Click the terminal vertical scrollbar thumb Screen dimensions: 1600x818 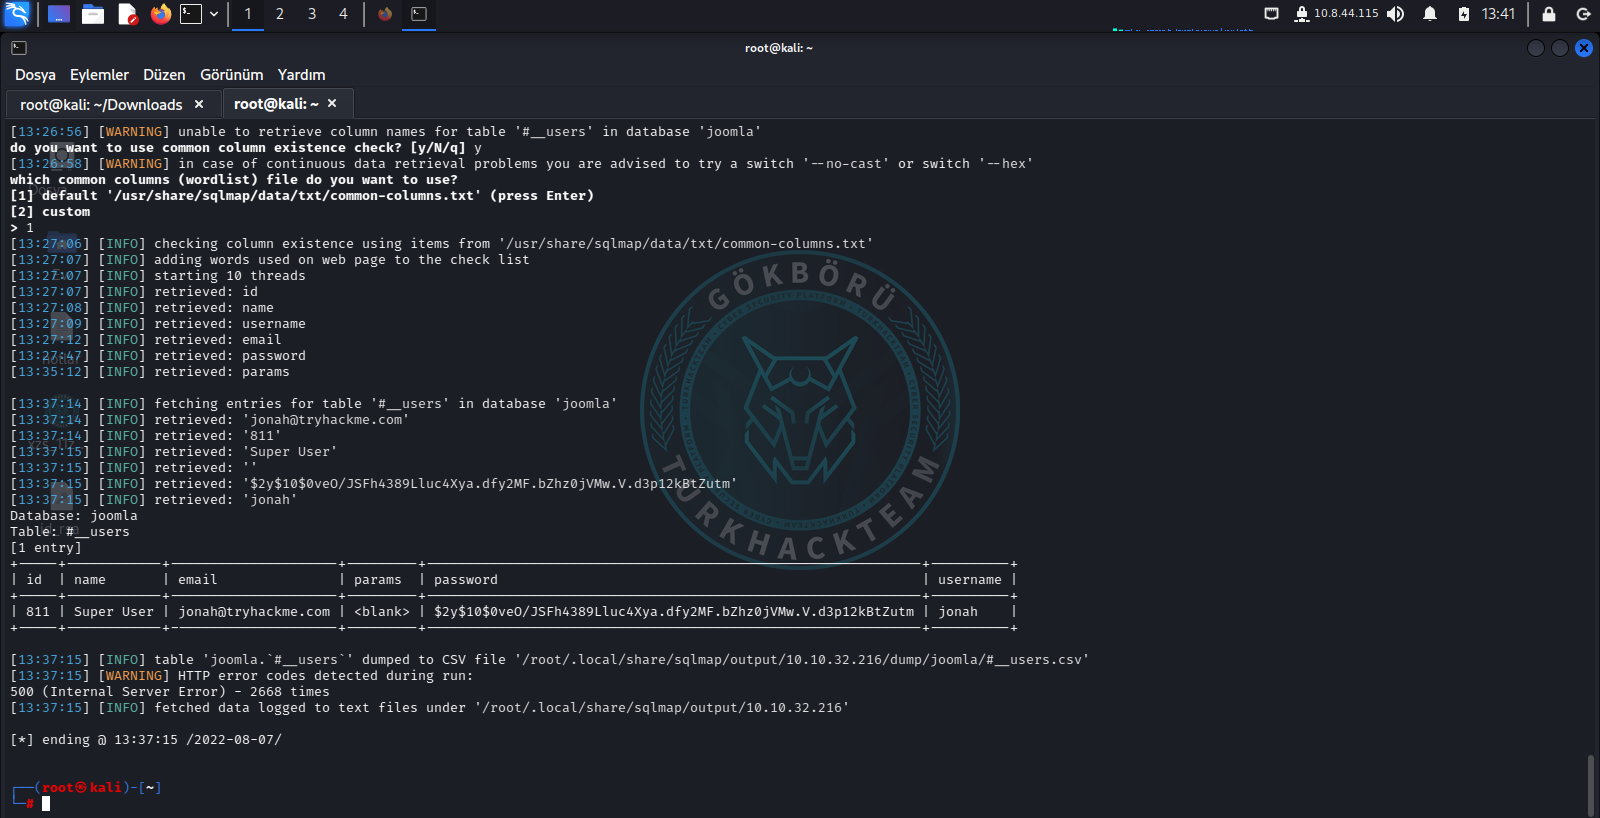(1591, 786)
